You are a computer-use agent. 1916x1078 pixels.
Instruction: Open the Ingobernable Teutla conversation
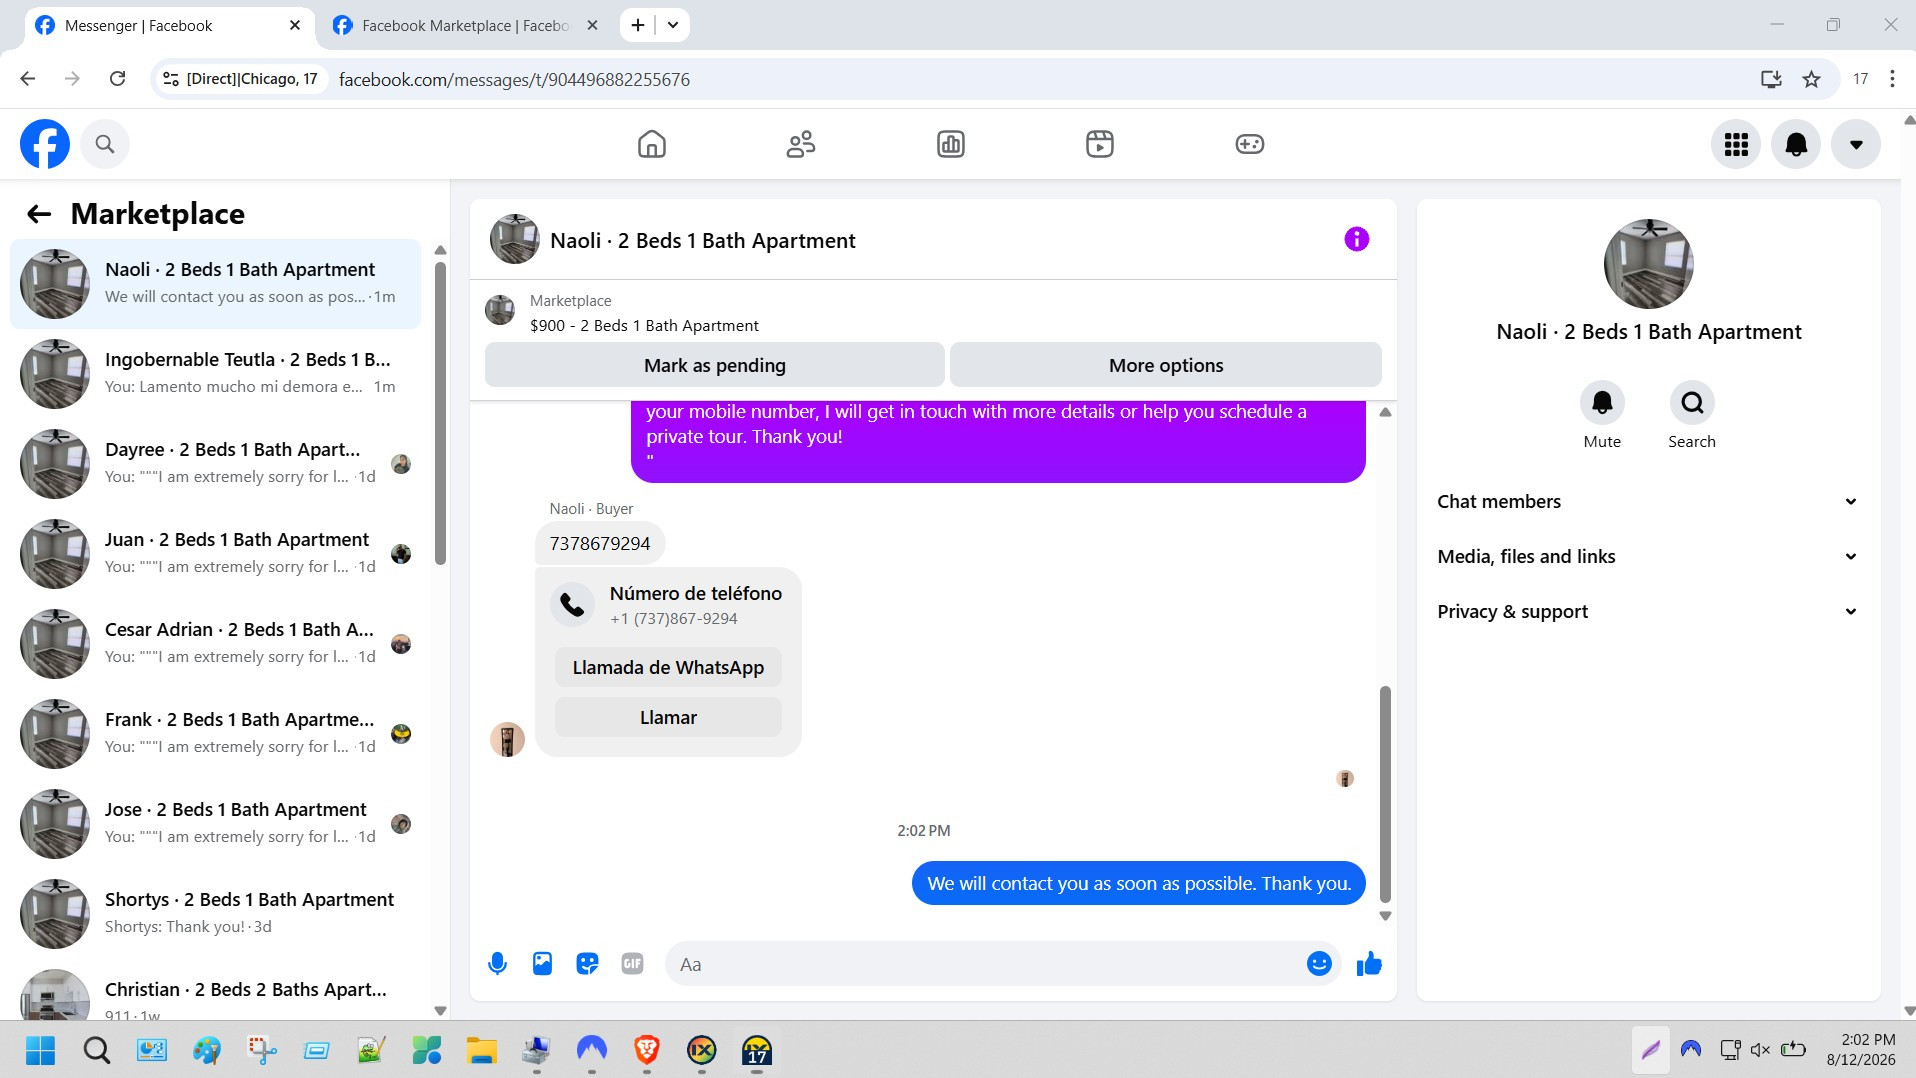click(x=216, y=374)
